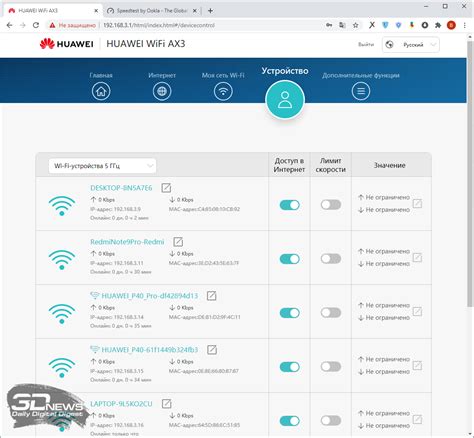
Task: Click the browser back arrow
Action: pos(9,25)
